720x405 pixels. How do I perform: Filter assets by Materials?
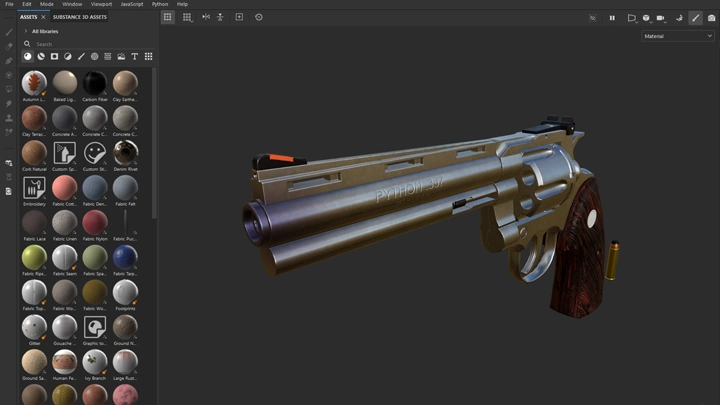[x=28, y=56]
